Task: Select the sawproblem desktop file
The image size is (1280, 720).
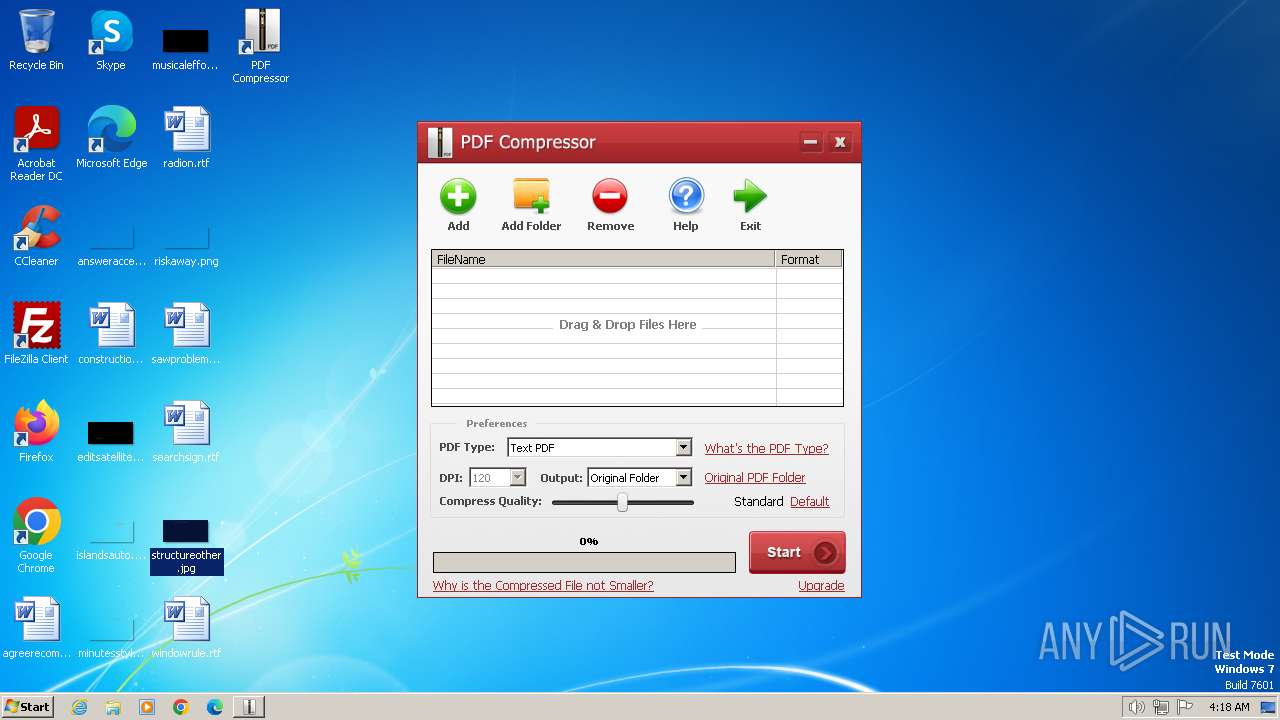Action: pyautogui.click(x=186, y=334)
